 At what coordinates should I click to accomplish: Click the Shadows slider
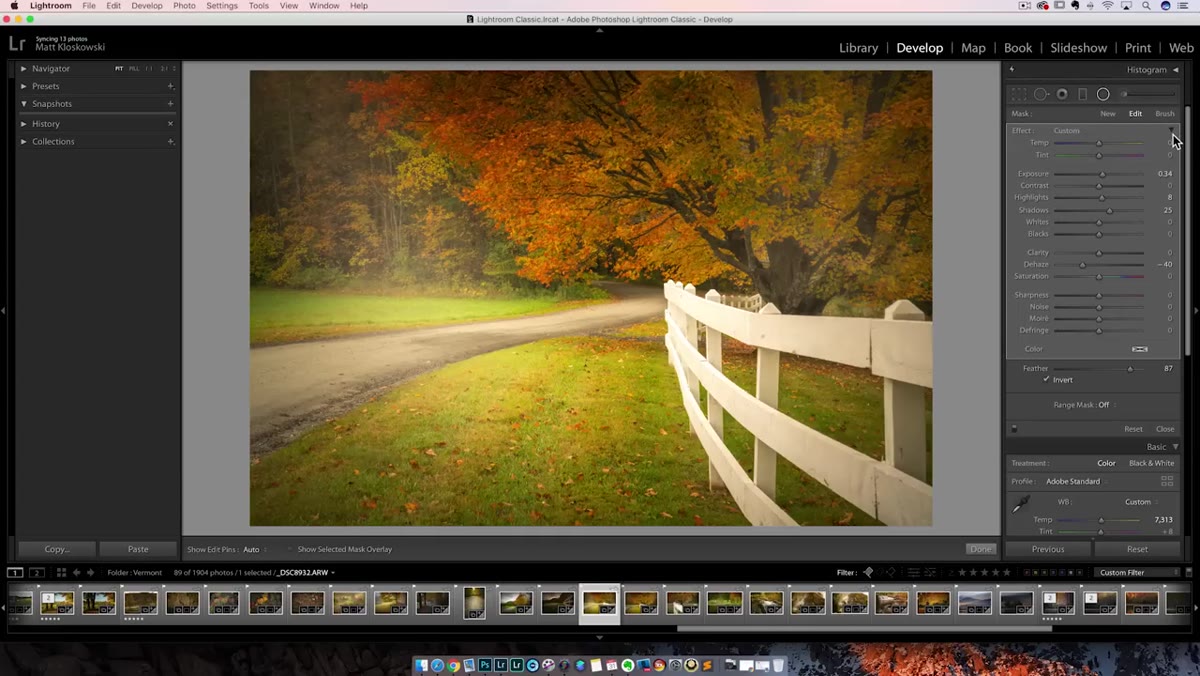[1099, 211]
